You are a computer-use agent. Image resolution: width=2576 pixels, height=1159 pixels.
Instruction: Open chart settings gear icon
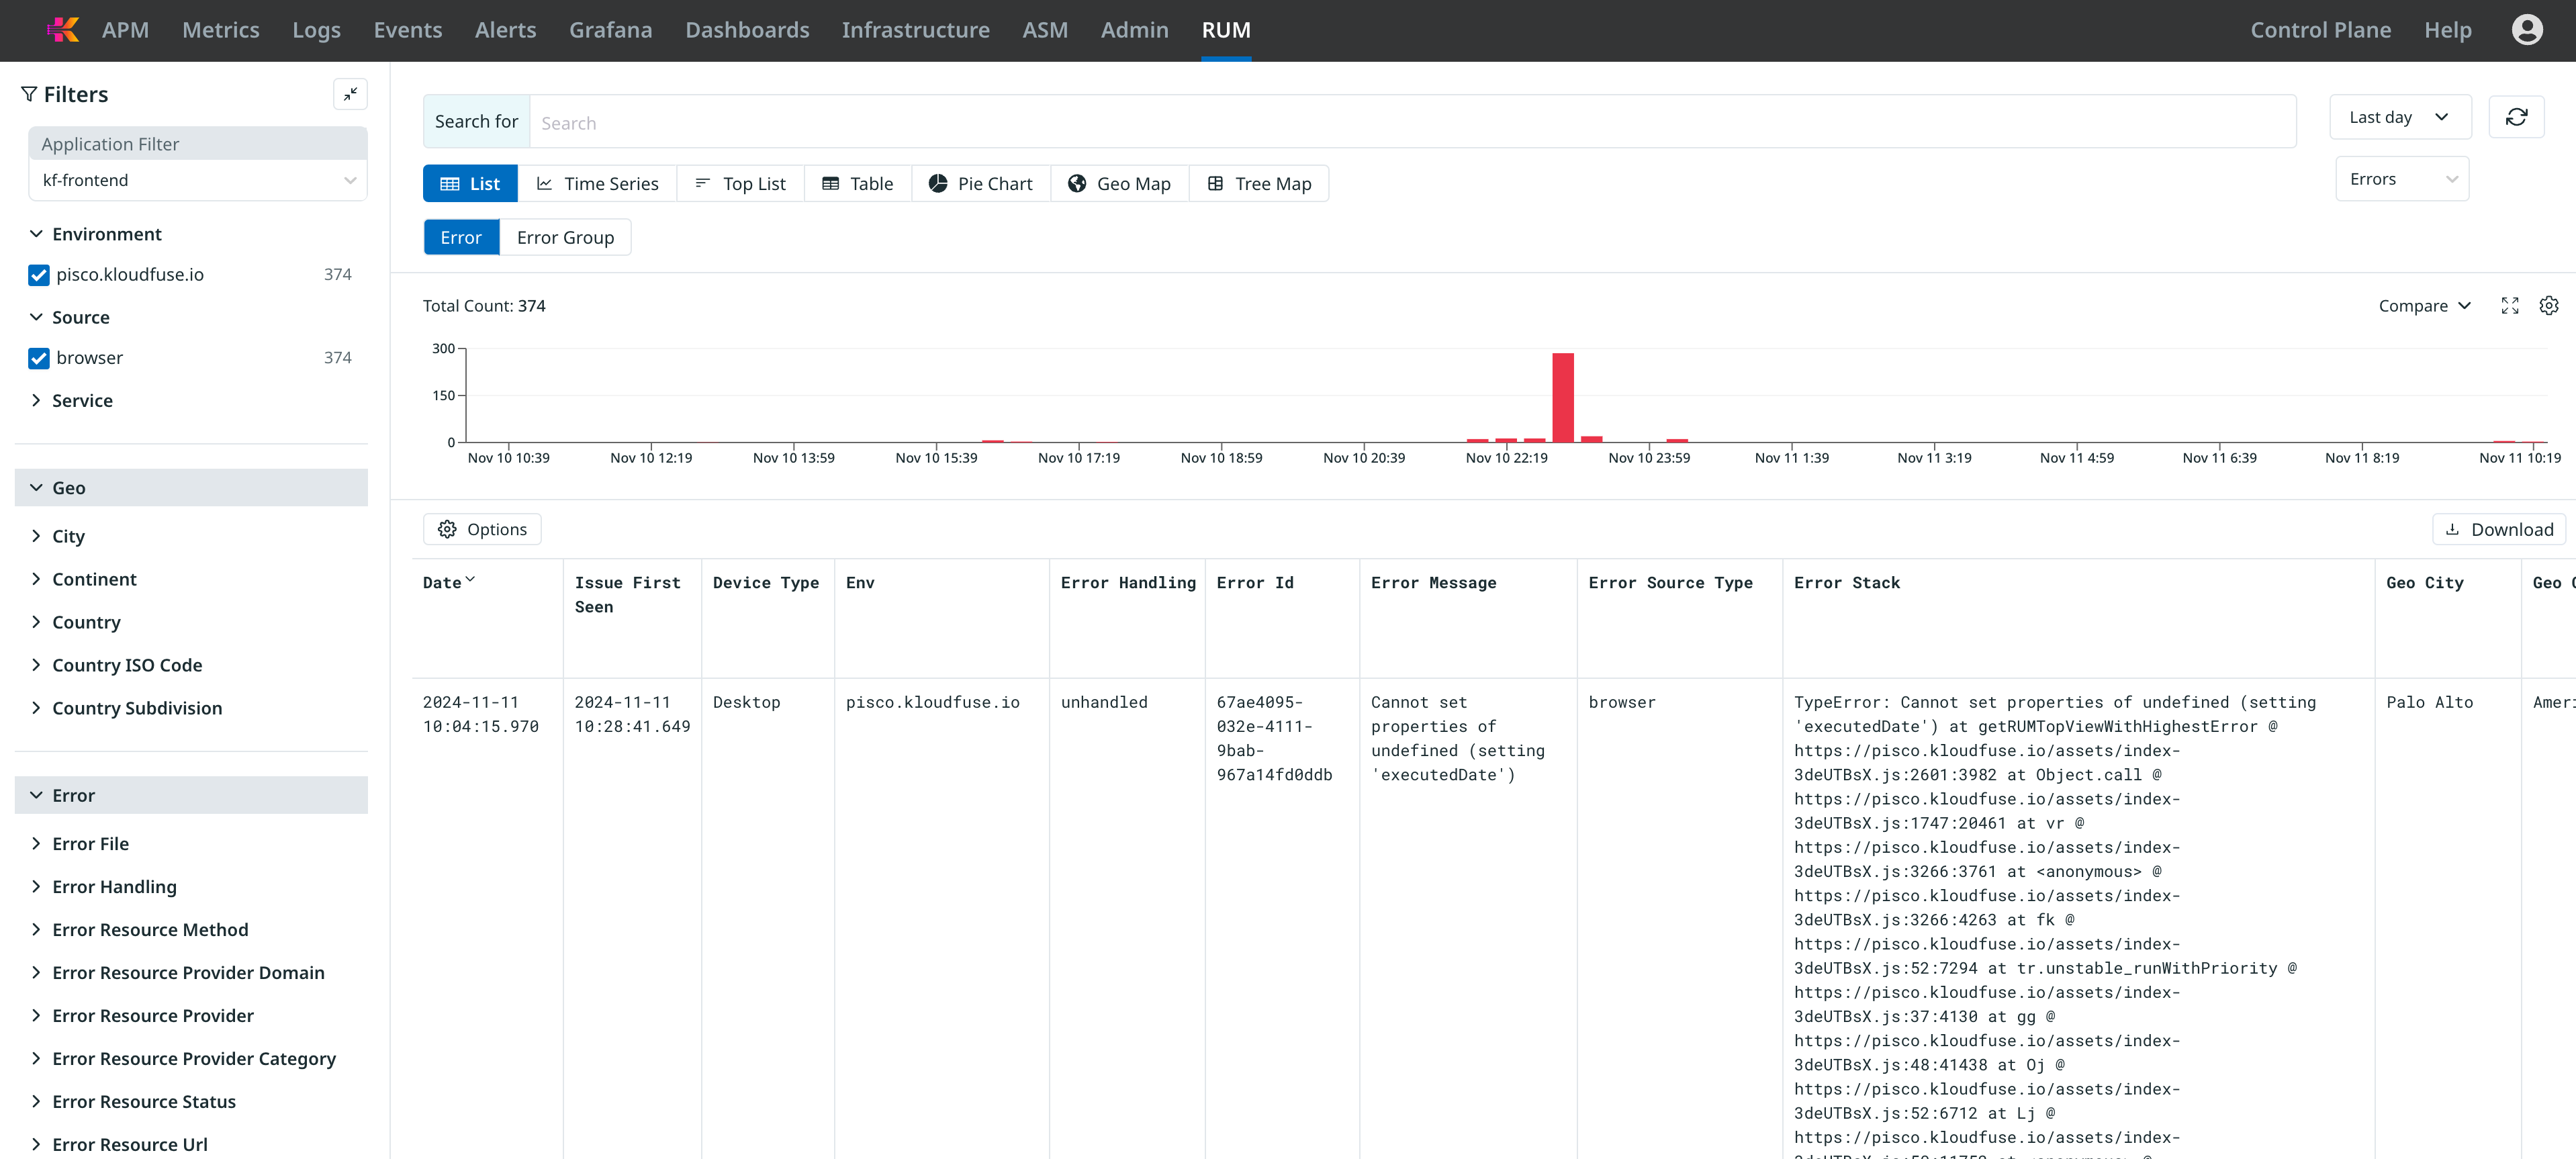pos(2548,306)
